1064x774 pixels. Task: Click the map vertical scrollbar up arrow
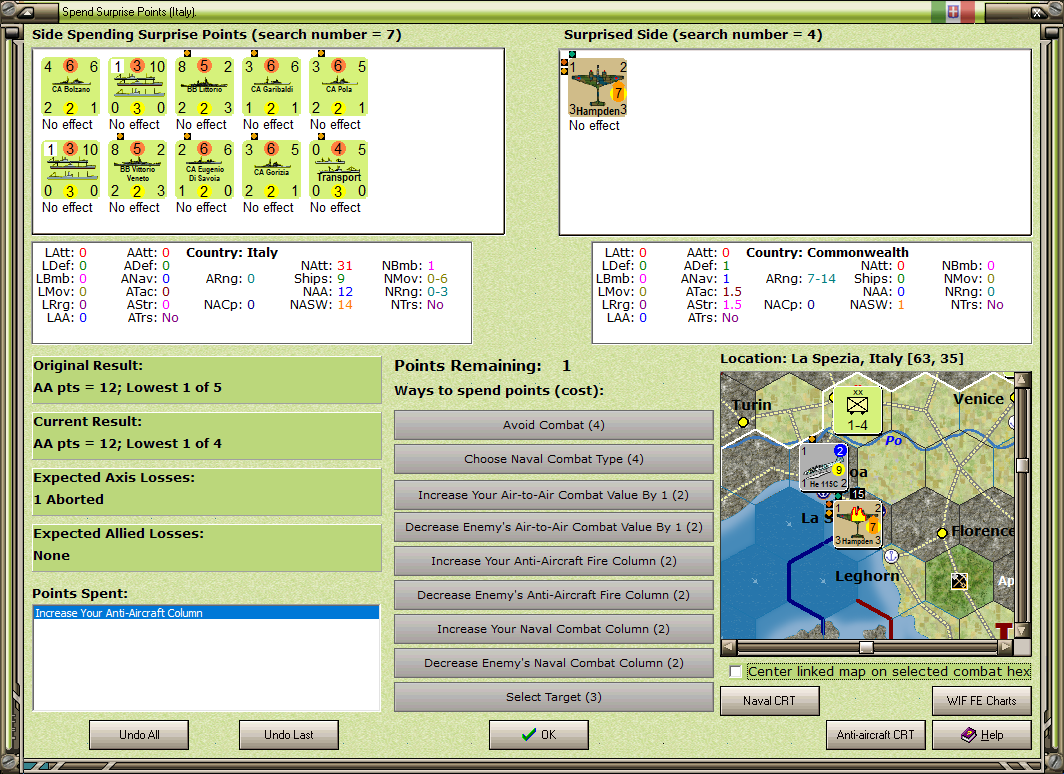point(1022,379)
